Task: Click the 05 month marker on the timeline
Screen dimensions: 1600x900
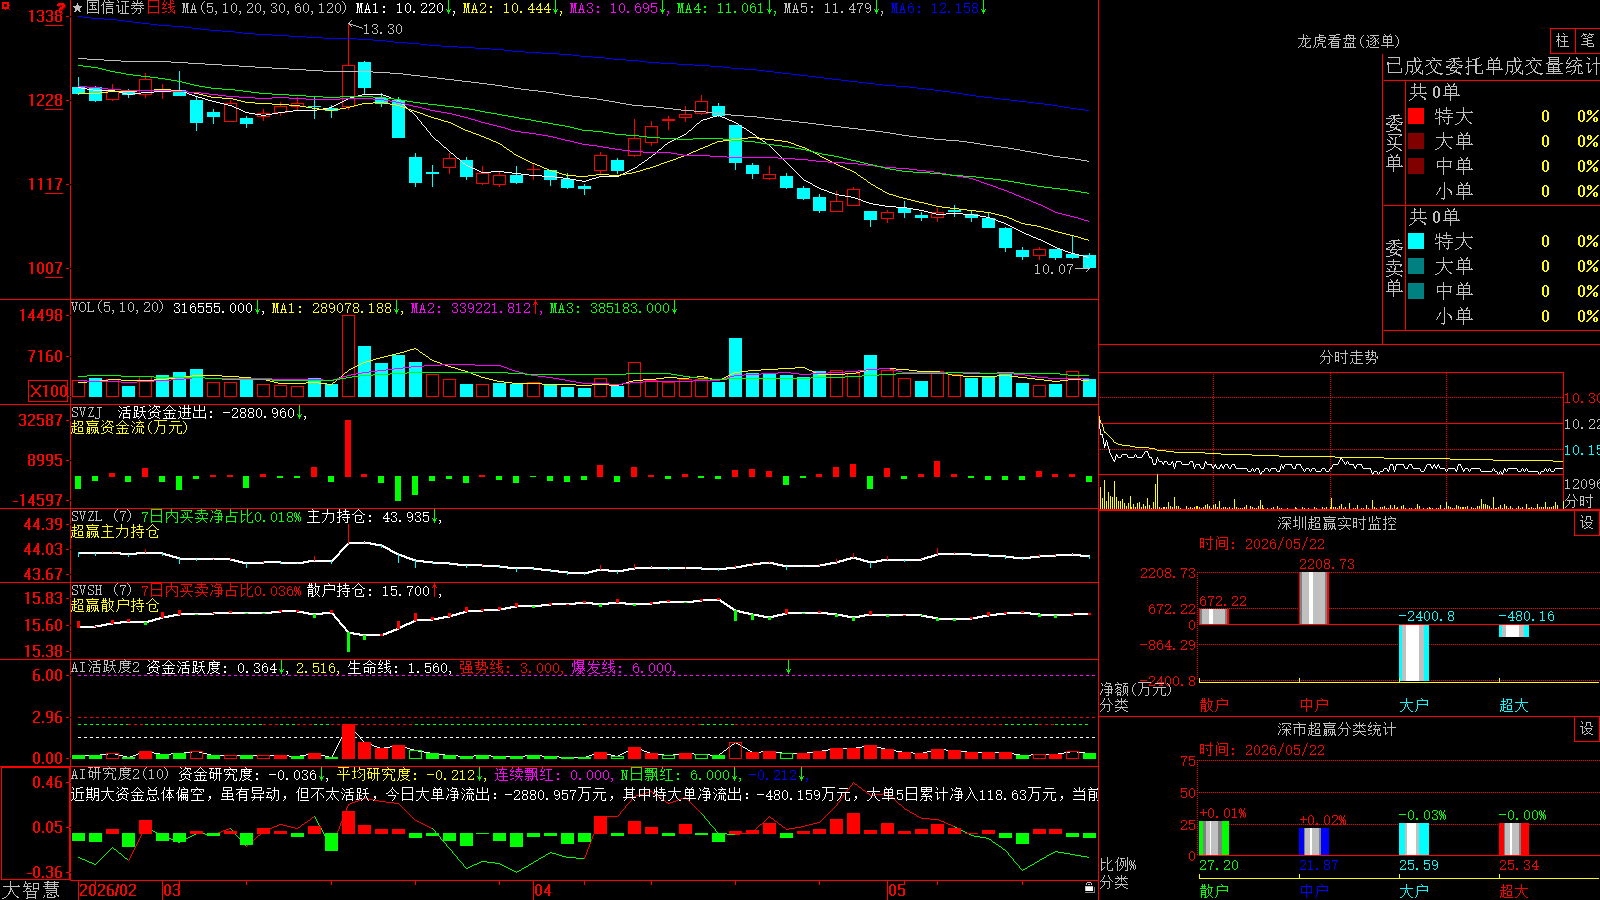Action: click(x=897, y=890)
